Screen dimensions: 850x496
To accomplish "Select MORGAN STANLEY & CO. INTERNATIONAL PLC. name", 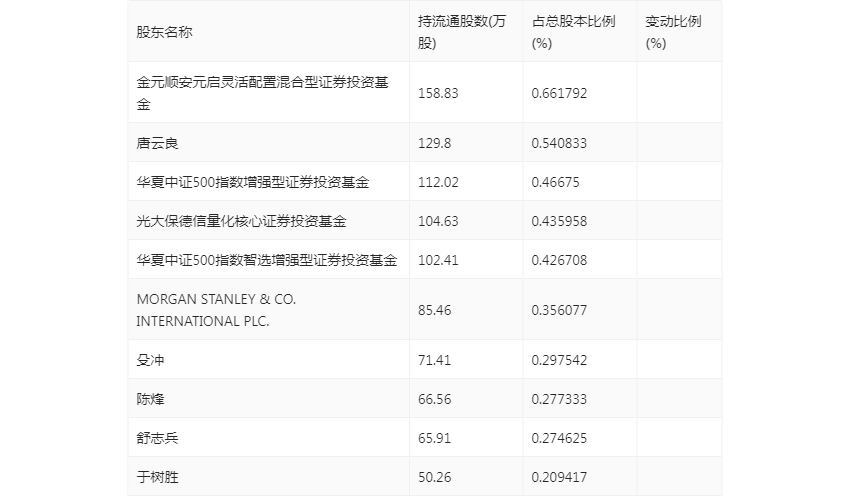I will click(x=216, y=310).
